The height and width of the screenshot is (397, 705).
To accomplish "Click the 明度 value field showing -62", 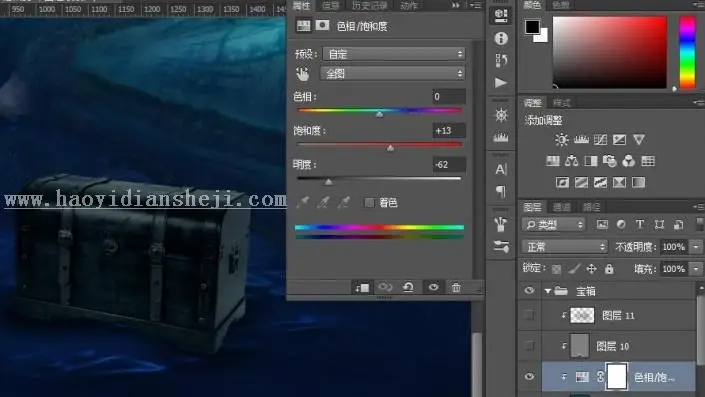I will coord(449,165).
